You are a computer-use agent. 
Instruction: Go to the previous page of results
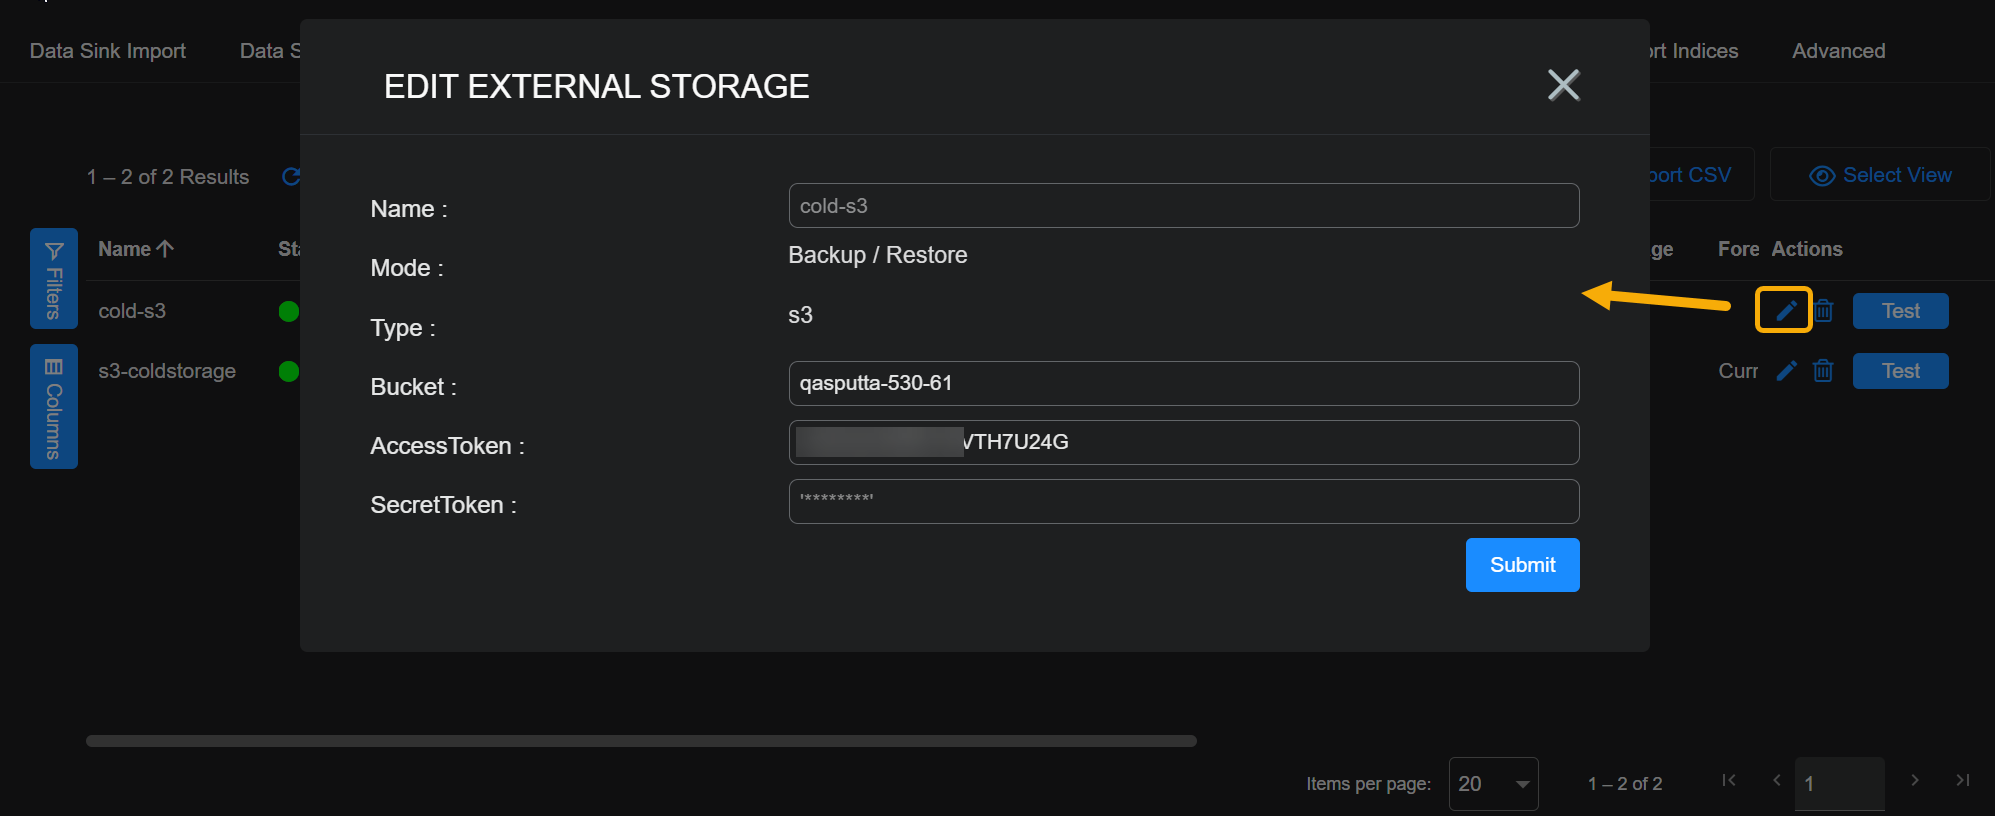tap(1776, 780)
